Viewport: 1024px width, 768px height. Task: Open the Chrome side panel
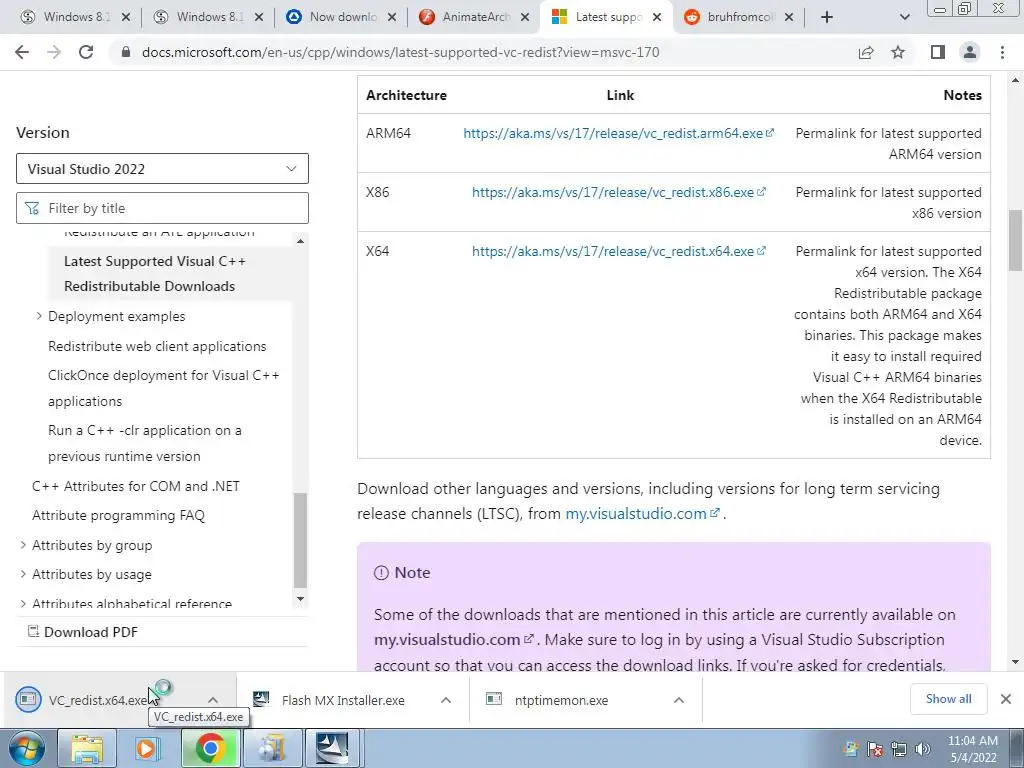[938, 52]
